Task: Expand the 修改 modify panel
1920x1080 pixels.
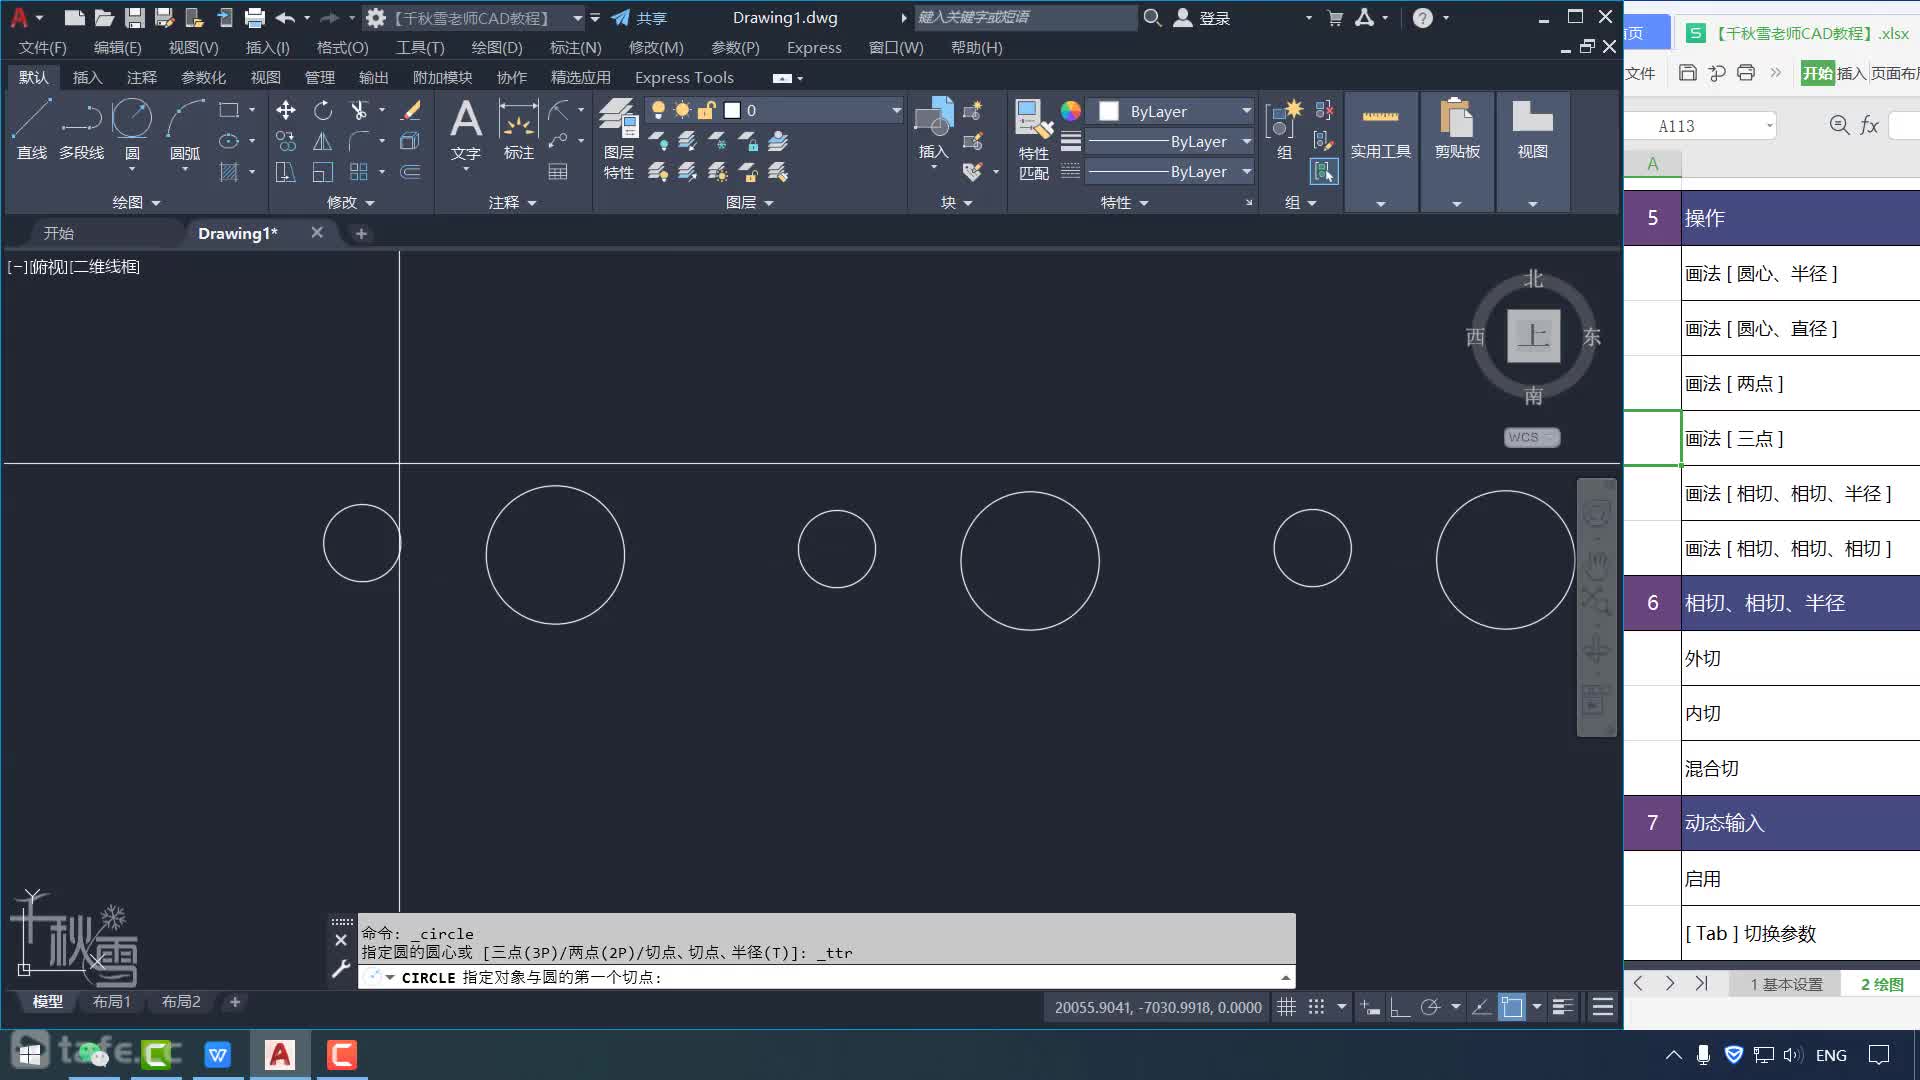Action: [350, 202]
